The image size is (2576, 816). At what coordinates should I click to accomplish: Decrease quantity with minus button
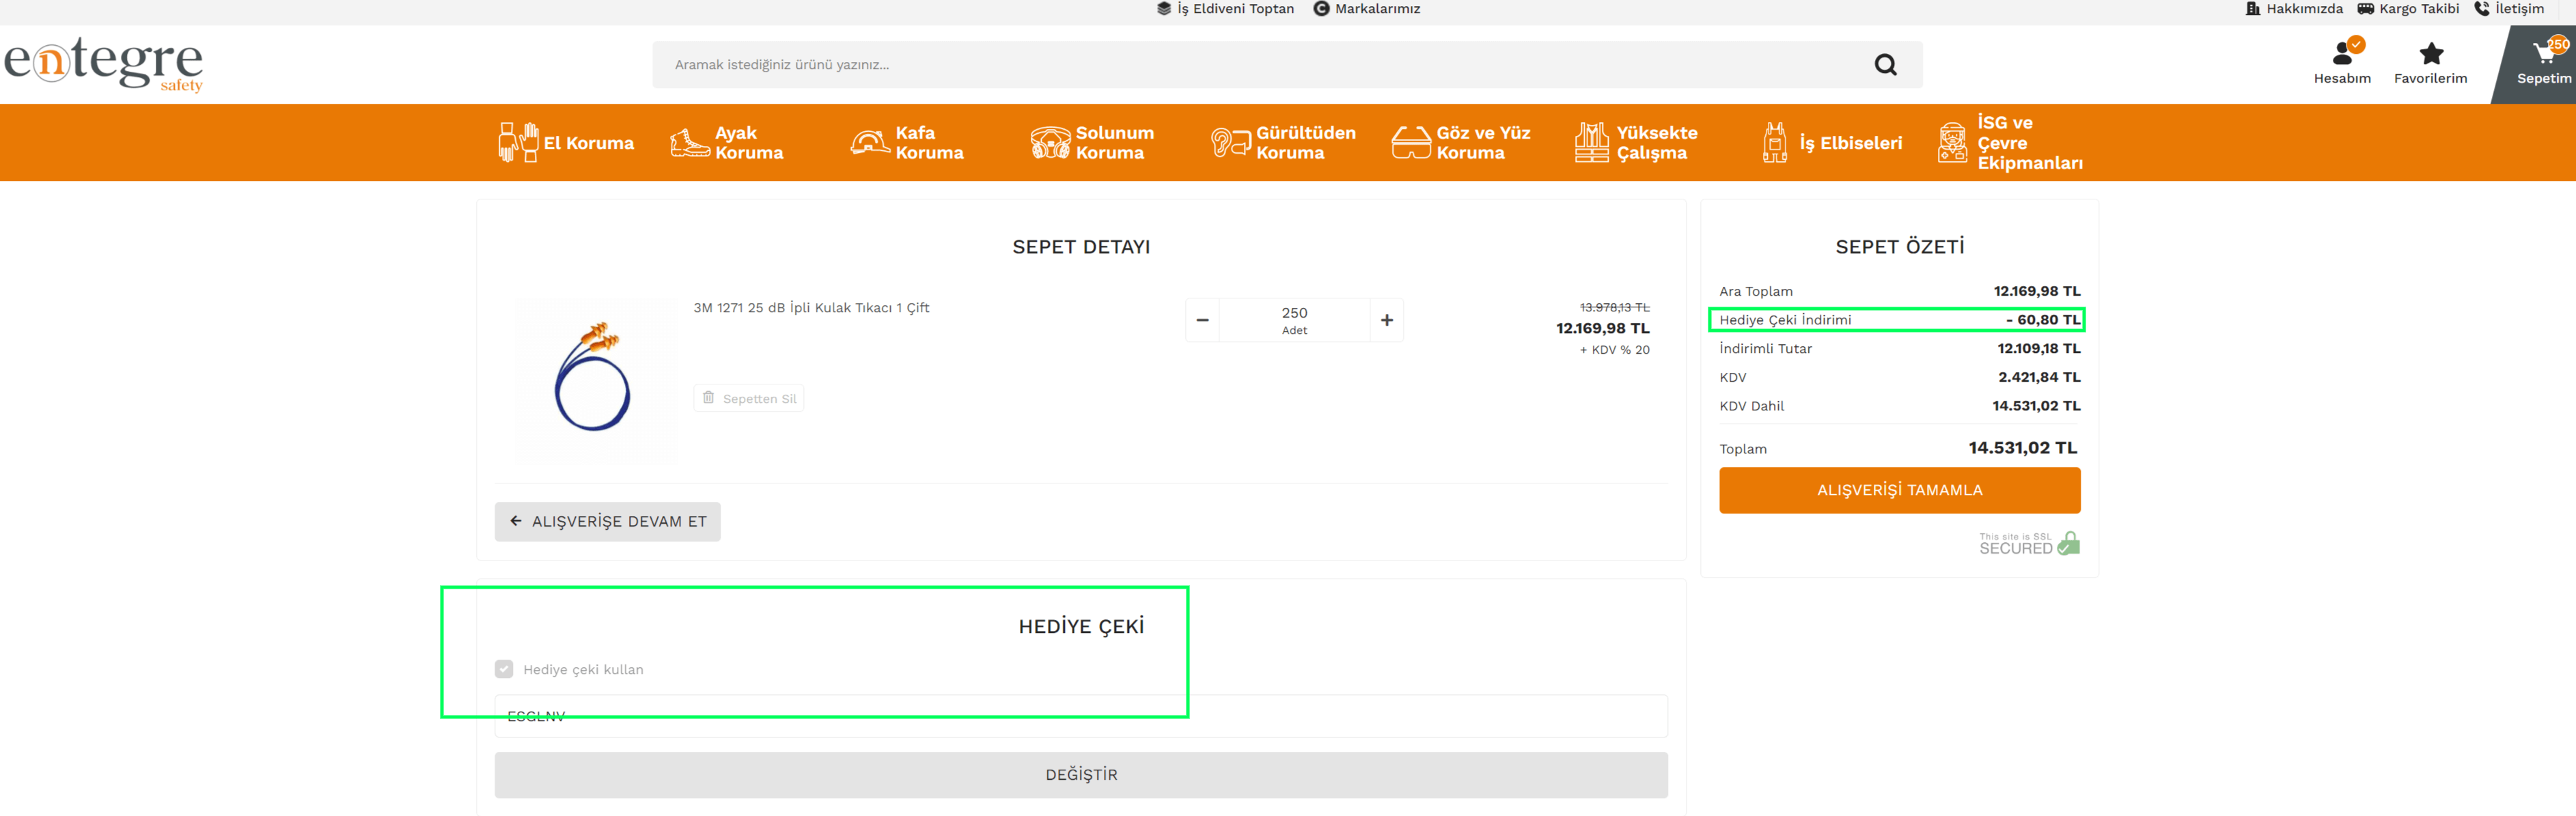pyautogui.click(x=1202, y=320)
